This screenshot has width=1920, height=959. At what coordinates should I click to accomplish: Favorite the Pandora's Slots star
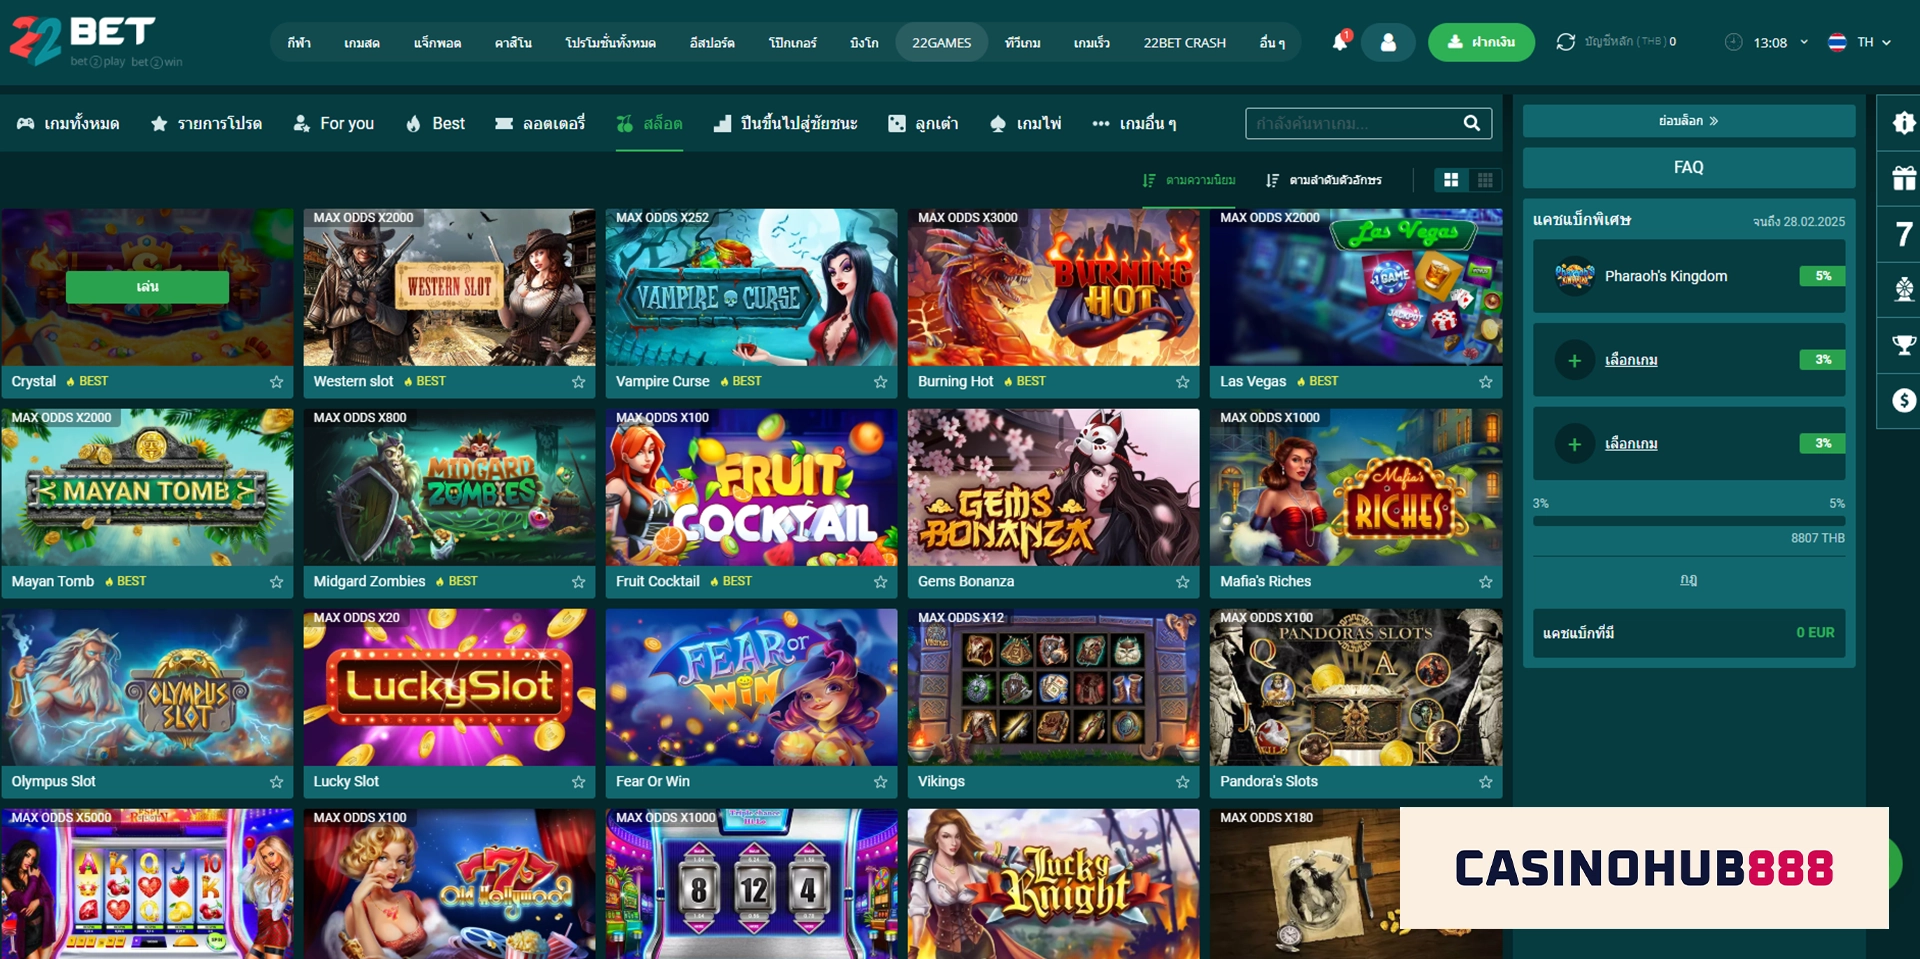point(1485,782)
